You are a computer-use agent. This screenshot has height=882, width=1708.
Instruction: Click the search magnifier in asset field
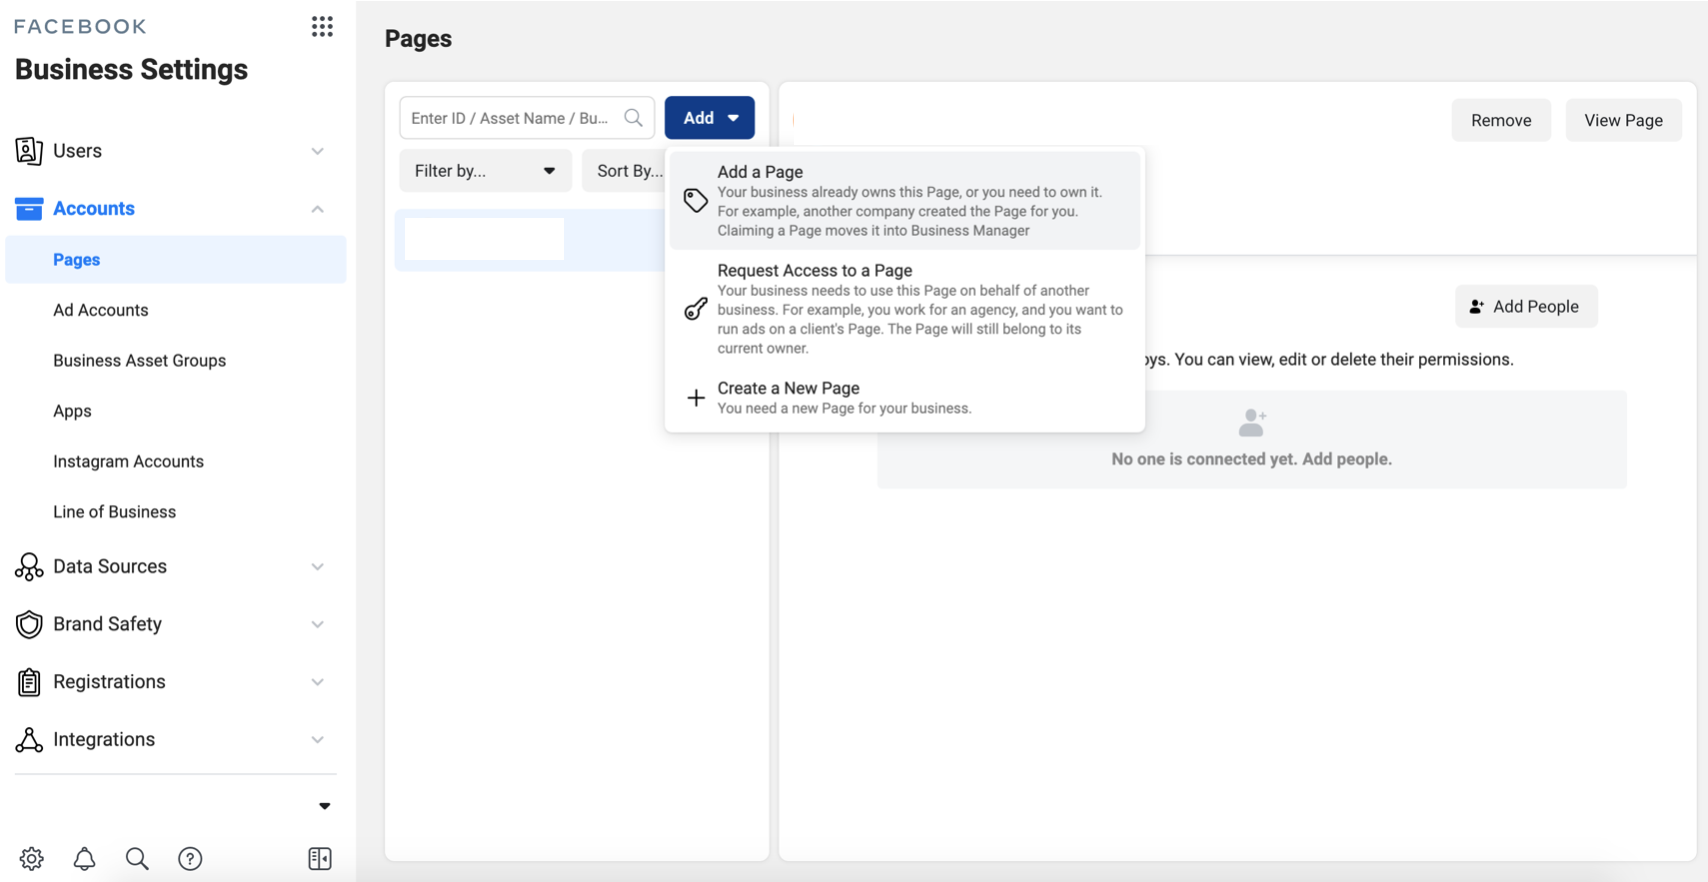[x=633, y=118]
